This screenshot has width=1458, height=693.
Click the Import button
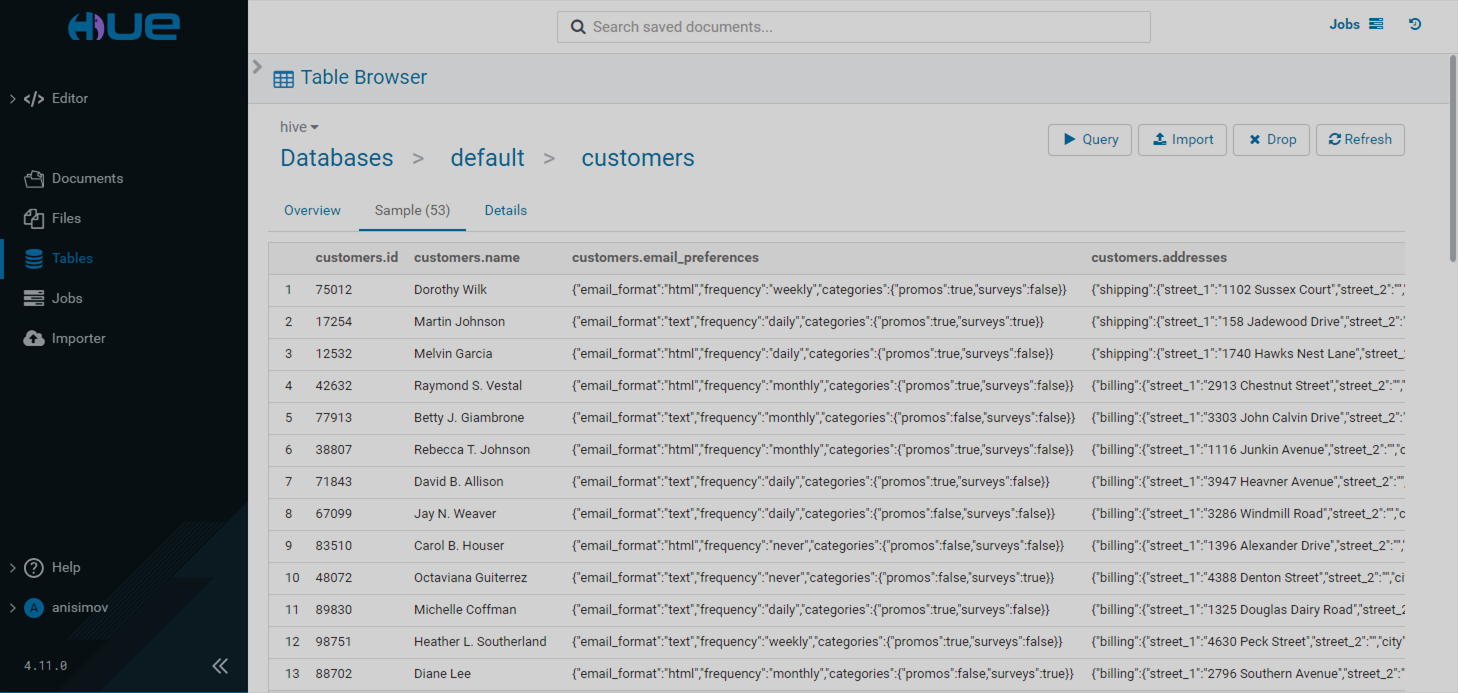pyautogui.click(x=1183, y=140)
